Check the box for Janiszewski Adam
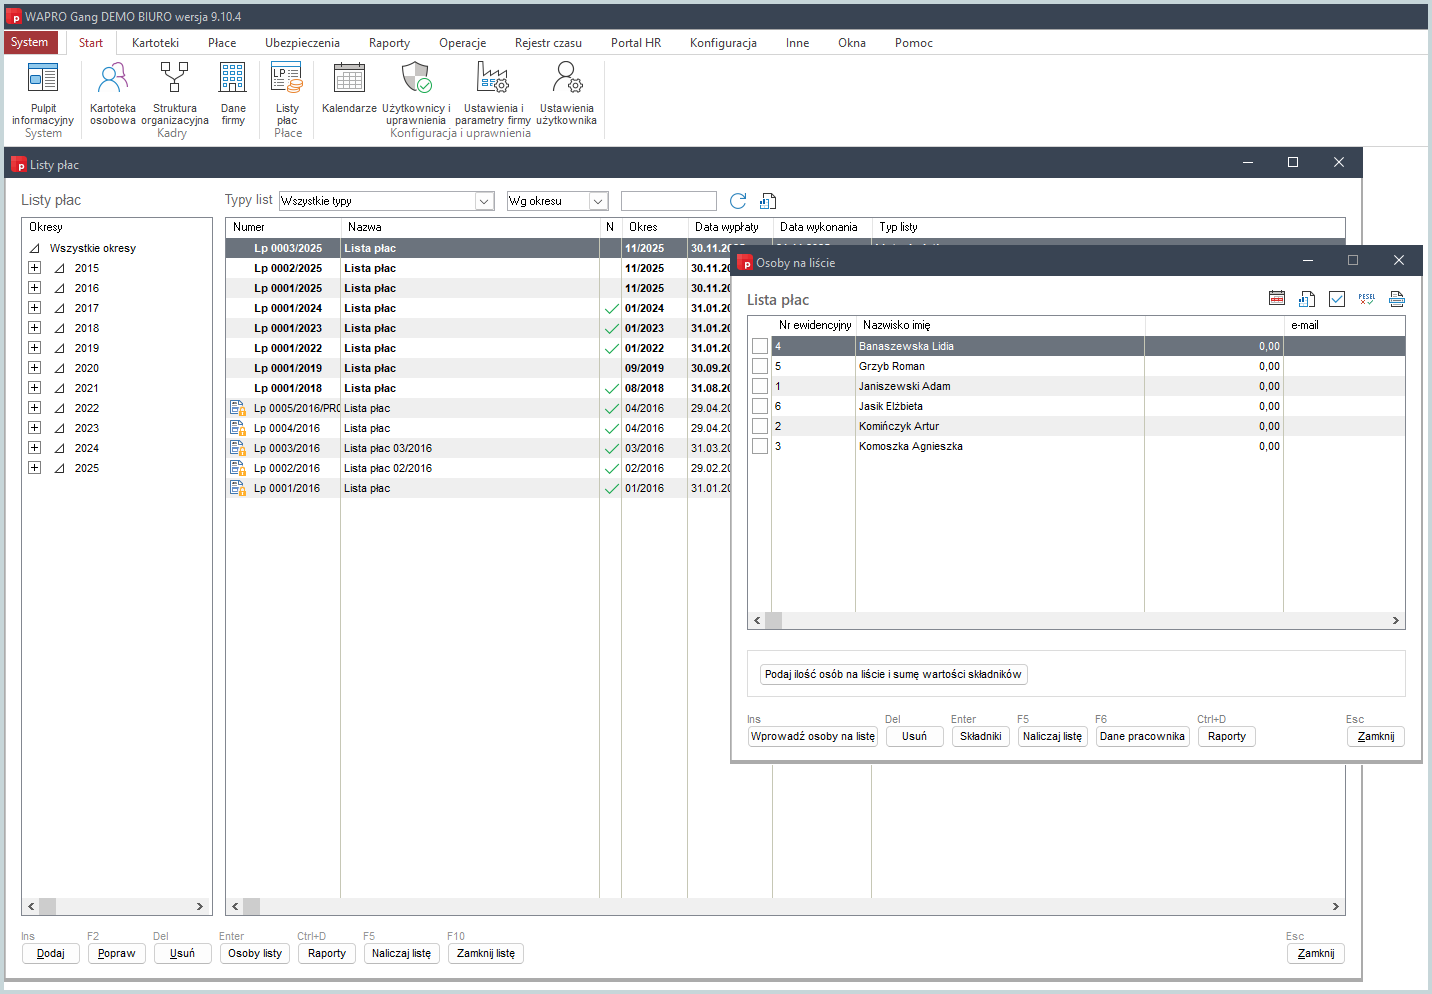The image size is (1432, 994). pyautogui.click(x=760, y=386)
